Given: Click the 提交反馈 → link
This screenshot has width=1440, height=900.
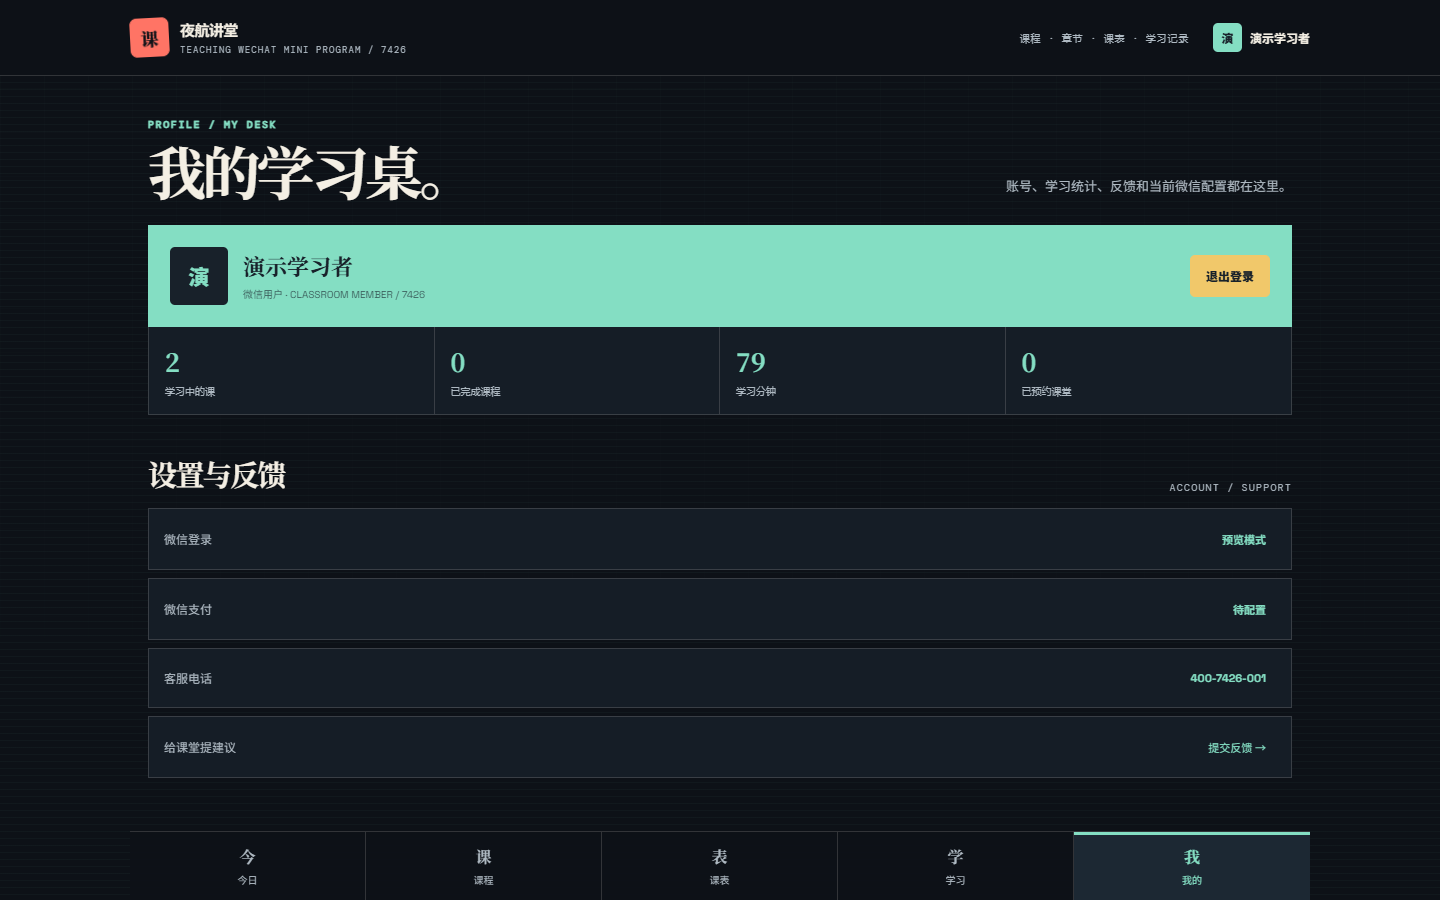Looking at the screenshot, I should (1237, 748).
